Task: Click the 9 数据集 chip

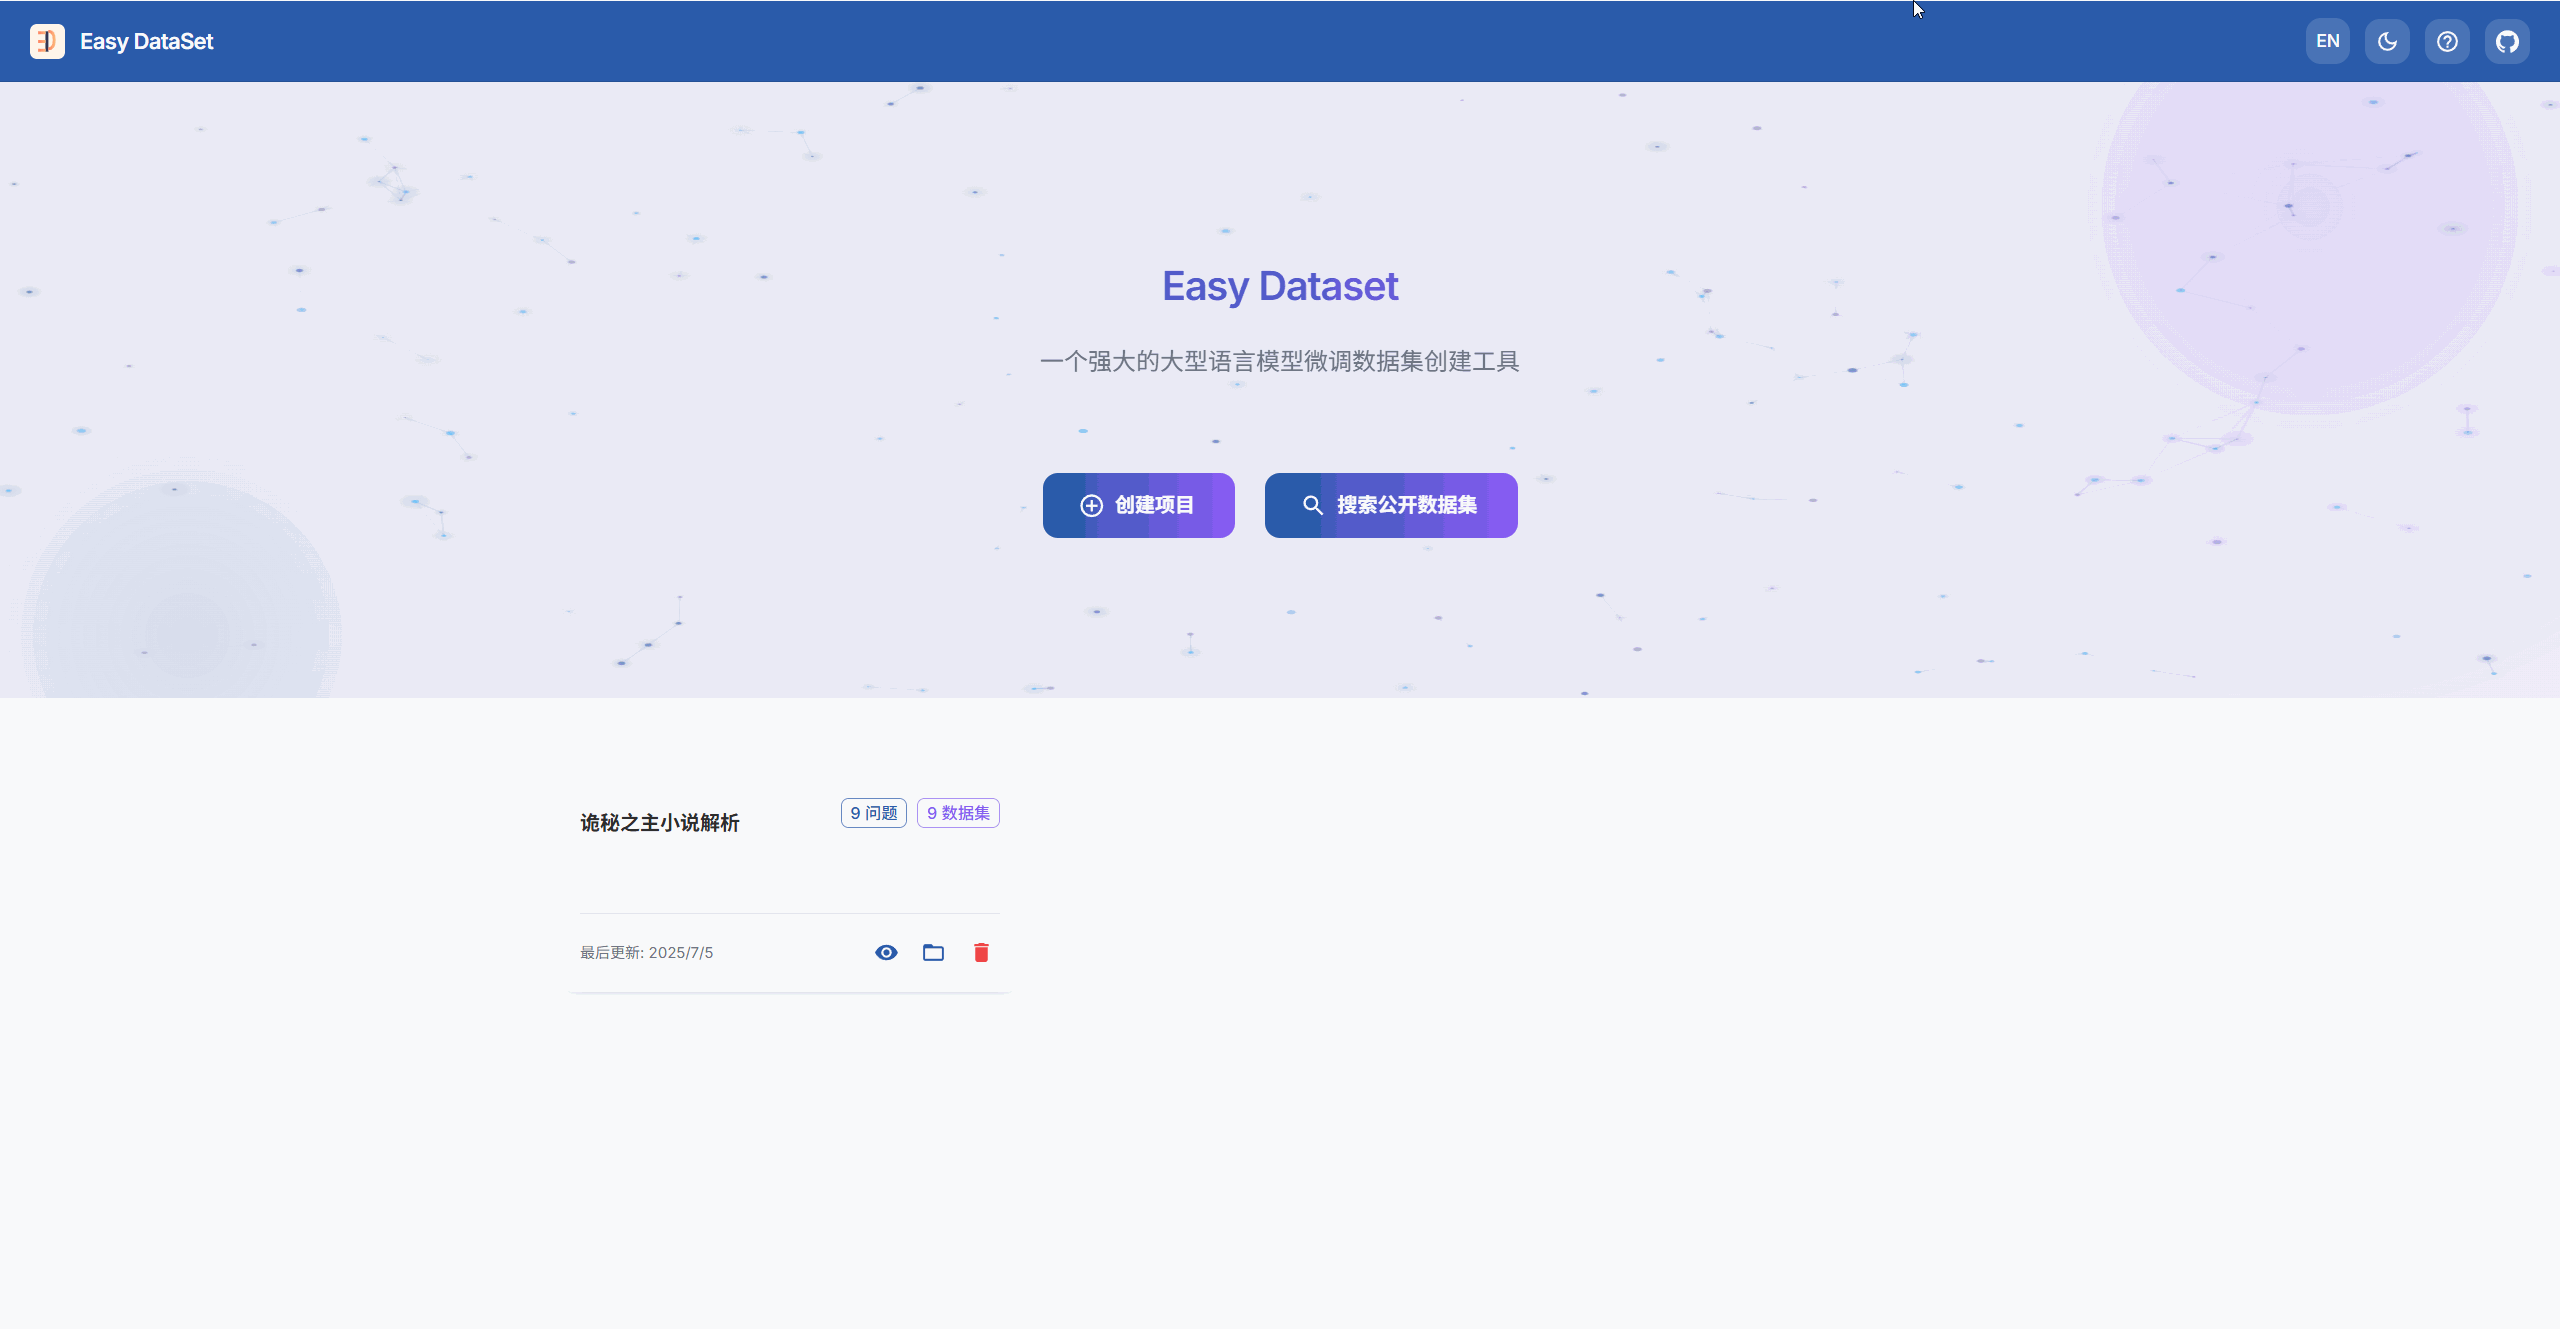Action: pos(957,813)
